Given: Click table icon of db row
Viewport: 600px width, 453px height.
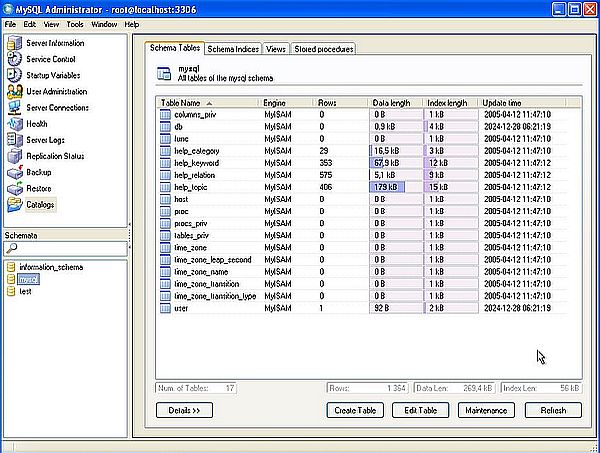Looking at the screenshot, I should (165, 127).
